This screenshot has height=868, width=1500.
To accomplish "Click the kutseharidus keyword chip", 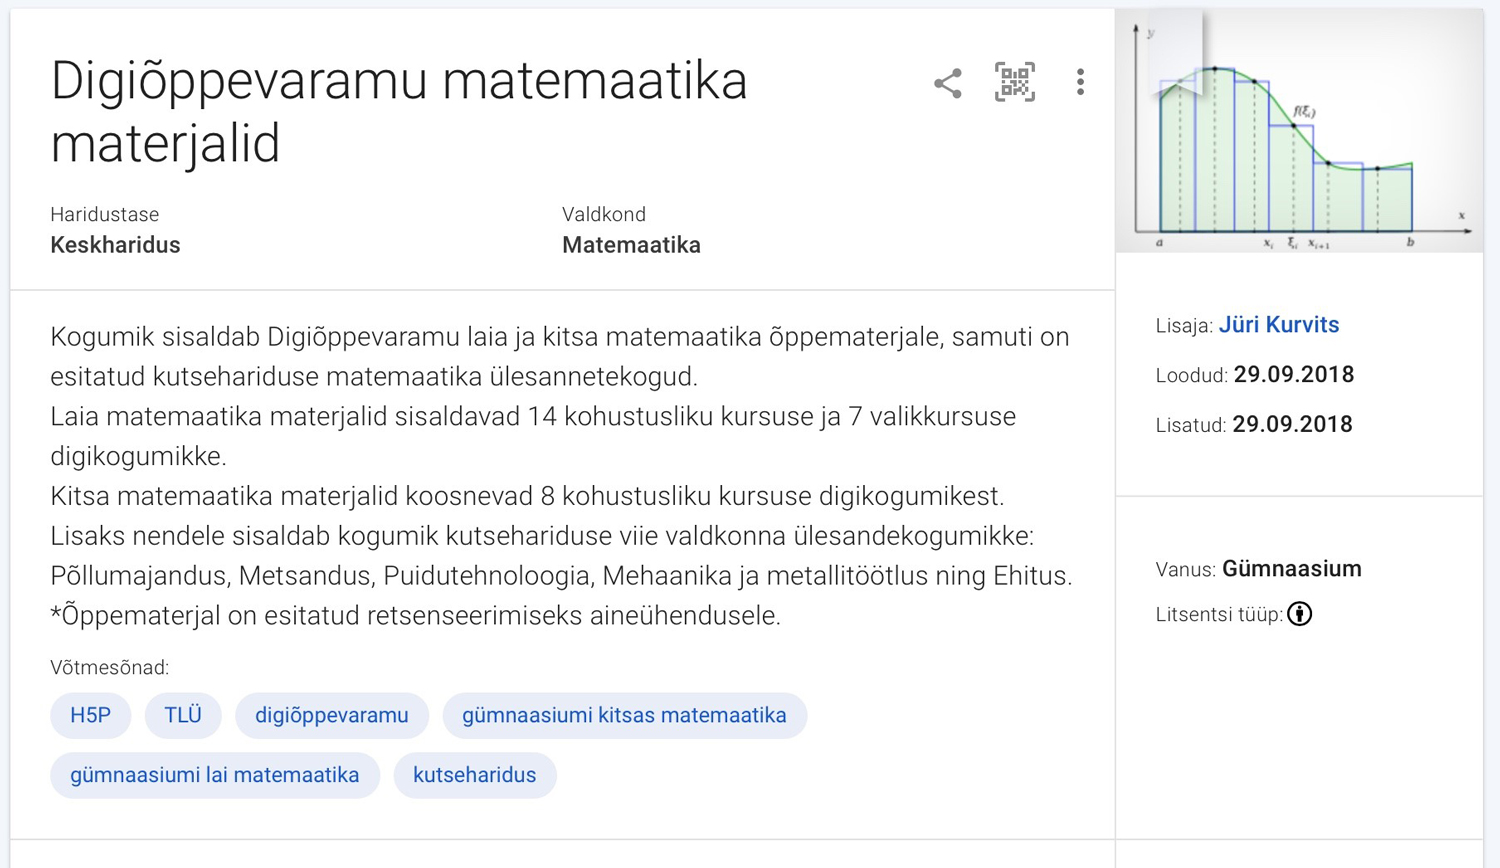I will point(474,775).
